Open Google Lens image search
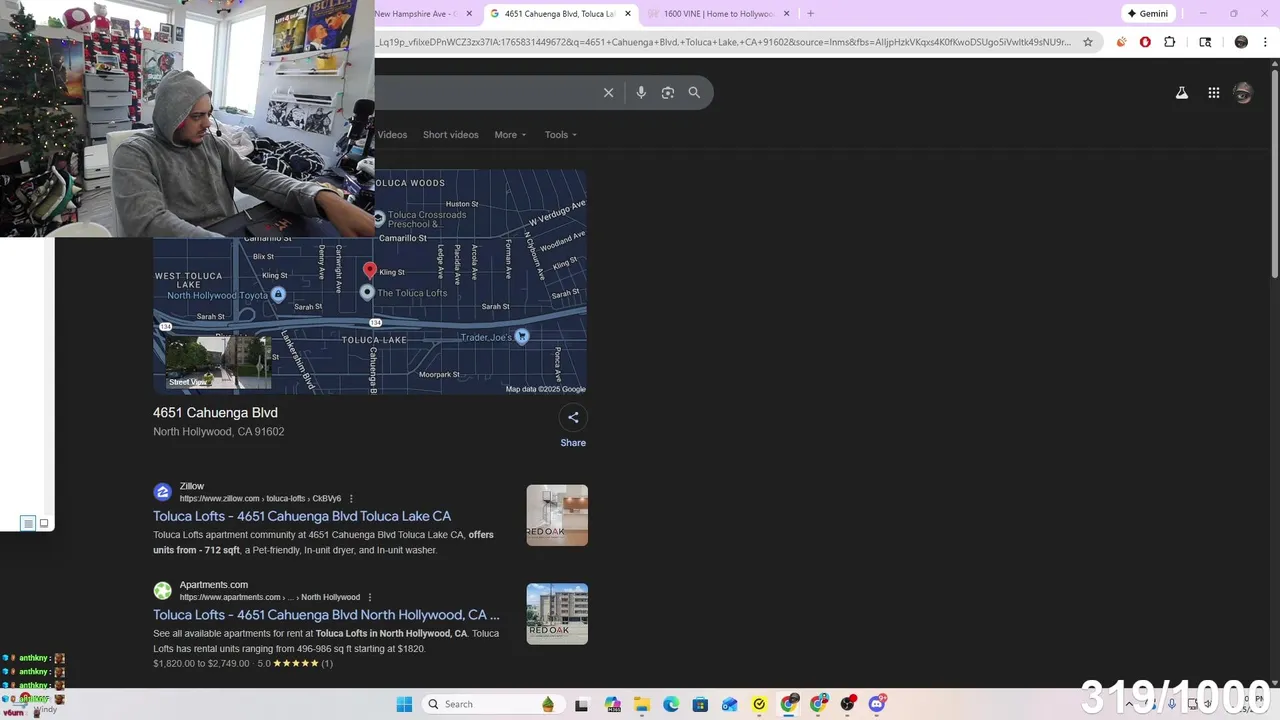 coord(668,92)
